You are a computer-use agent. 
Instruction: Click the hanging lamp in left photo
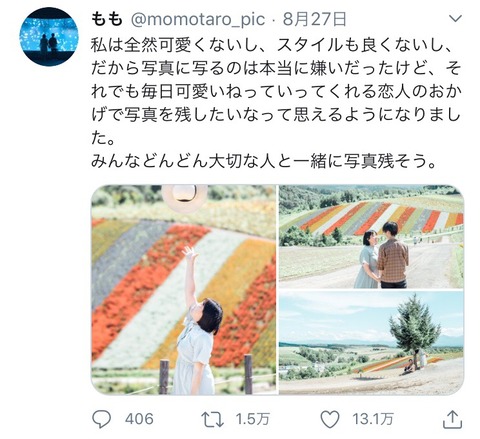[x=184, y=197]
